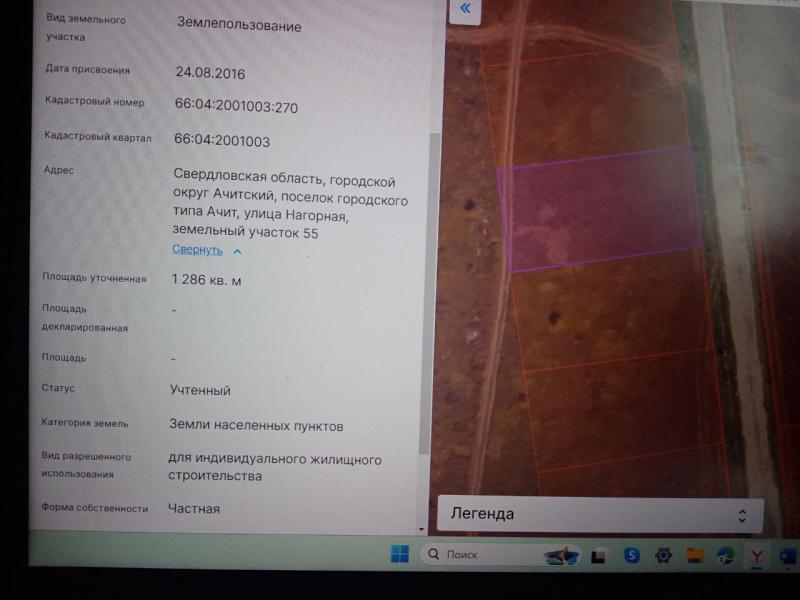
Task: Open Microsoft Word from the taskbar
Action: tap(786, 555)
